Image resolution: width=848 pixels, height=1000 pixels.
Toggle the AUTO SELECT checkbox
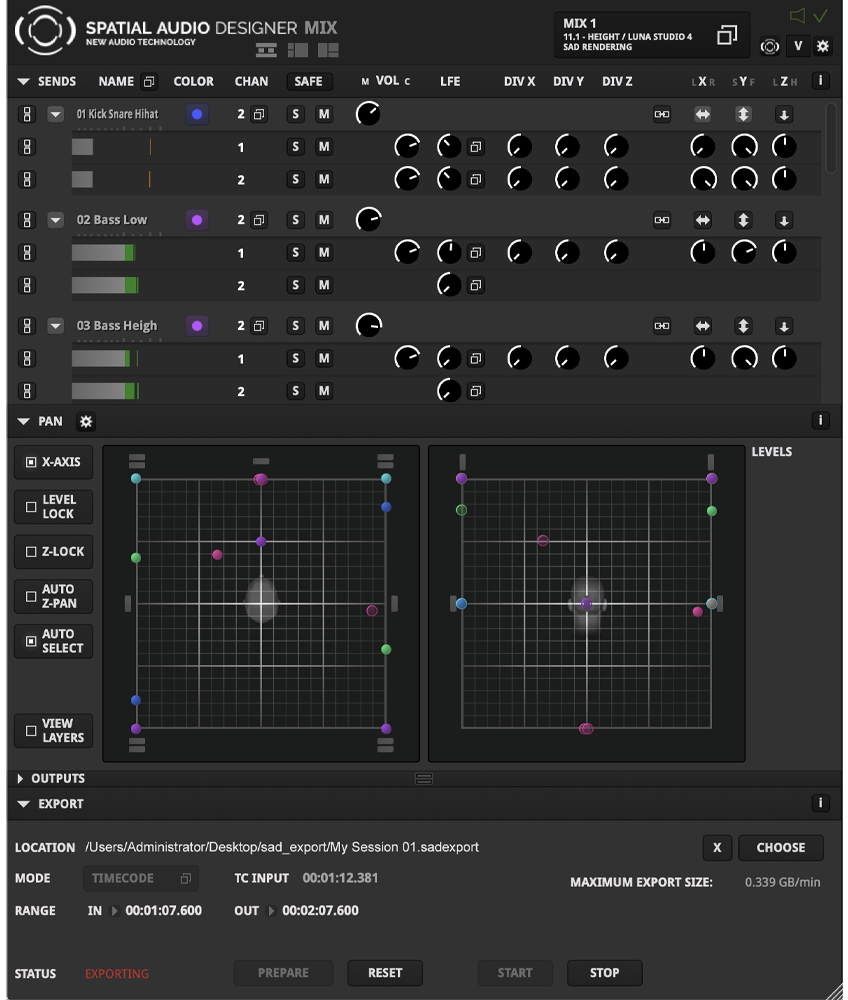click(x=31, y=641)
